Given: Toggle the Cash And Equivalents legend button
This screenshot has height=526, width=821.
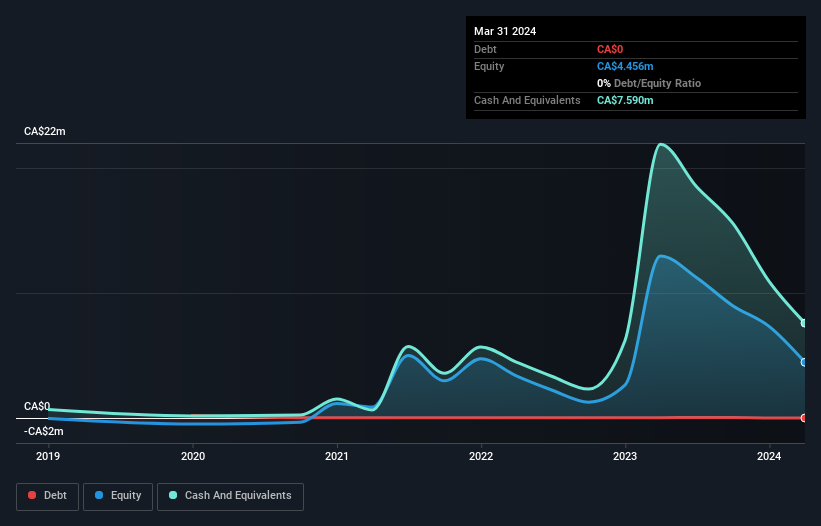Looking at the screenshot, I should [230, 496].
